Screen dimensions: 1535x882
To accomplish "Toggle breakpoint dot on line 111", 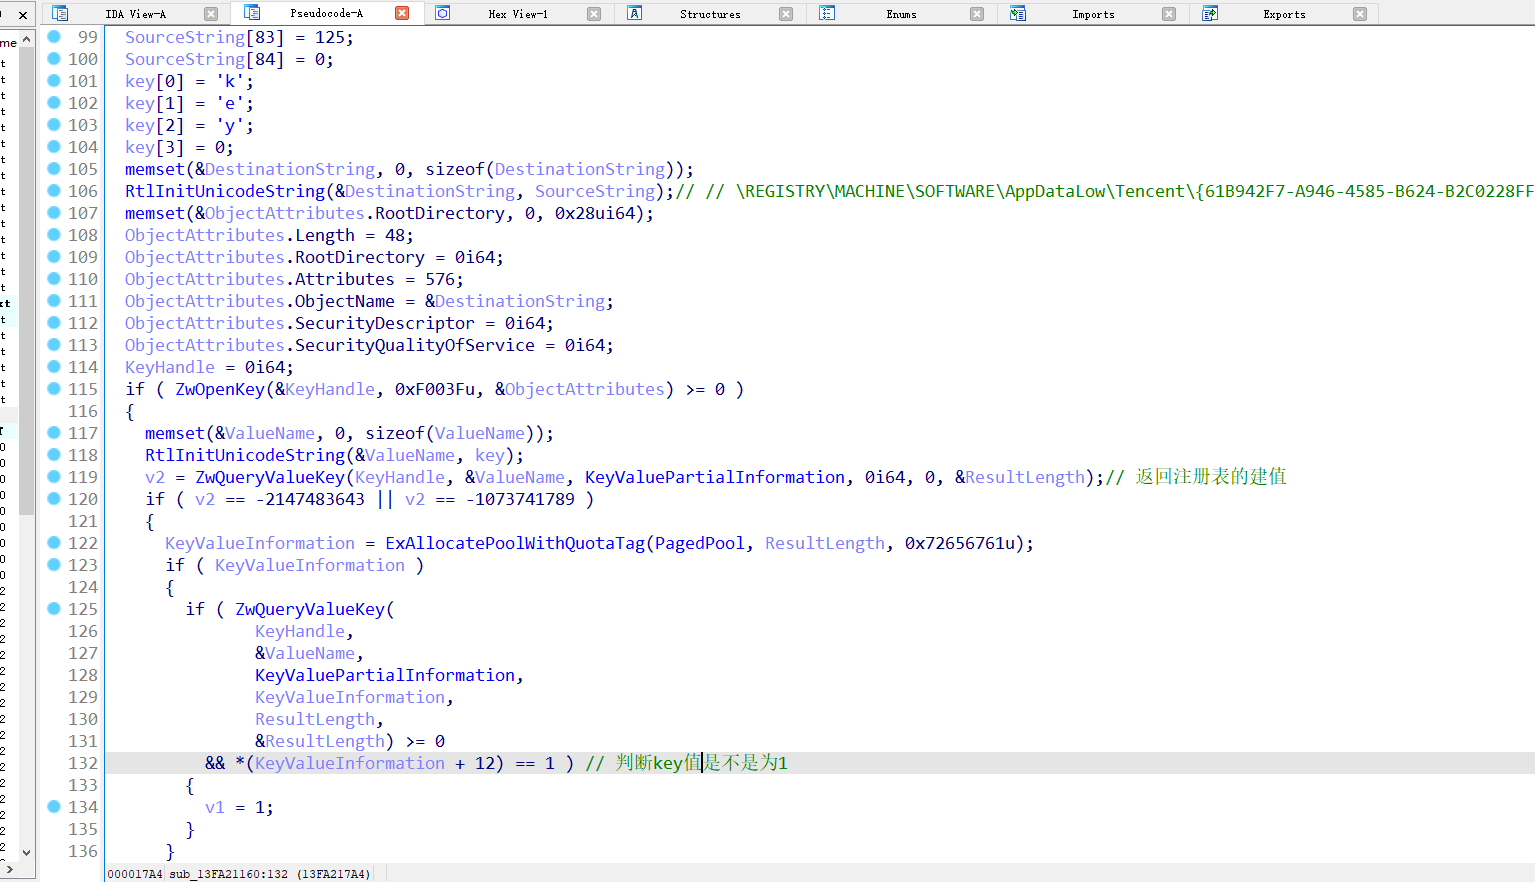I will pyautogui.click(x=54, y=300).
